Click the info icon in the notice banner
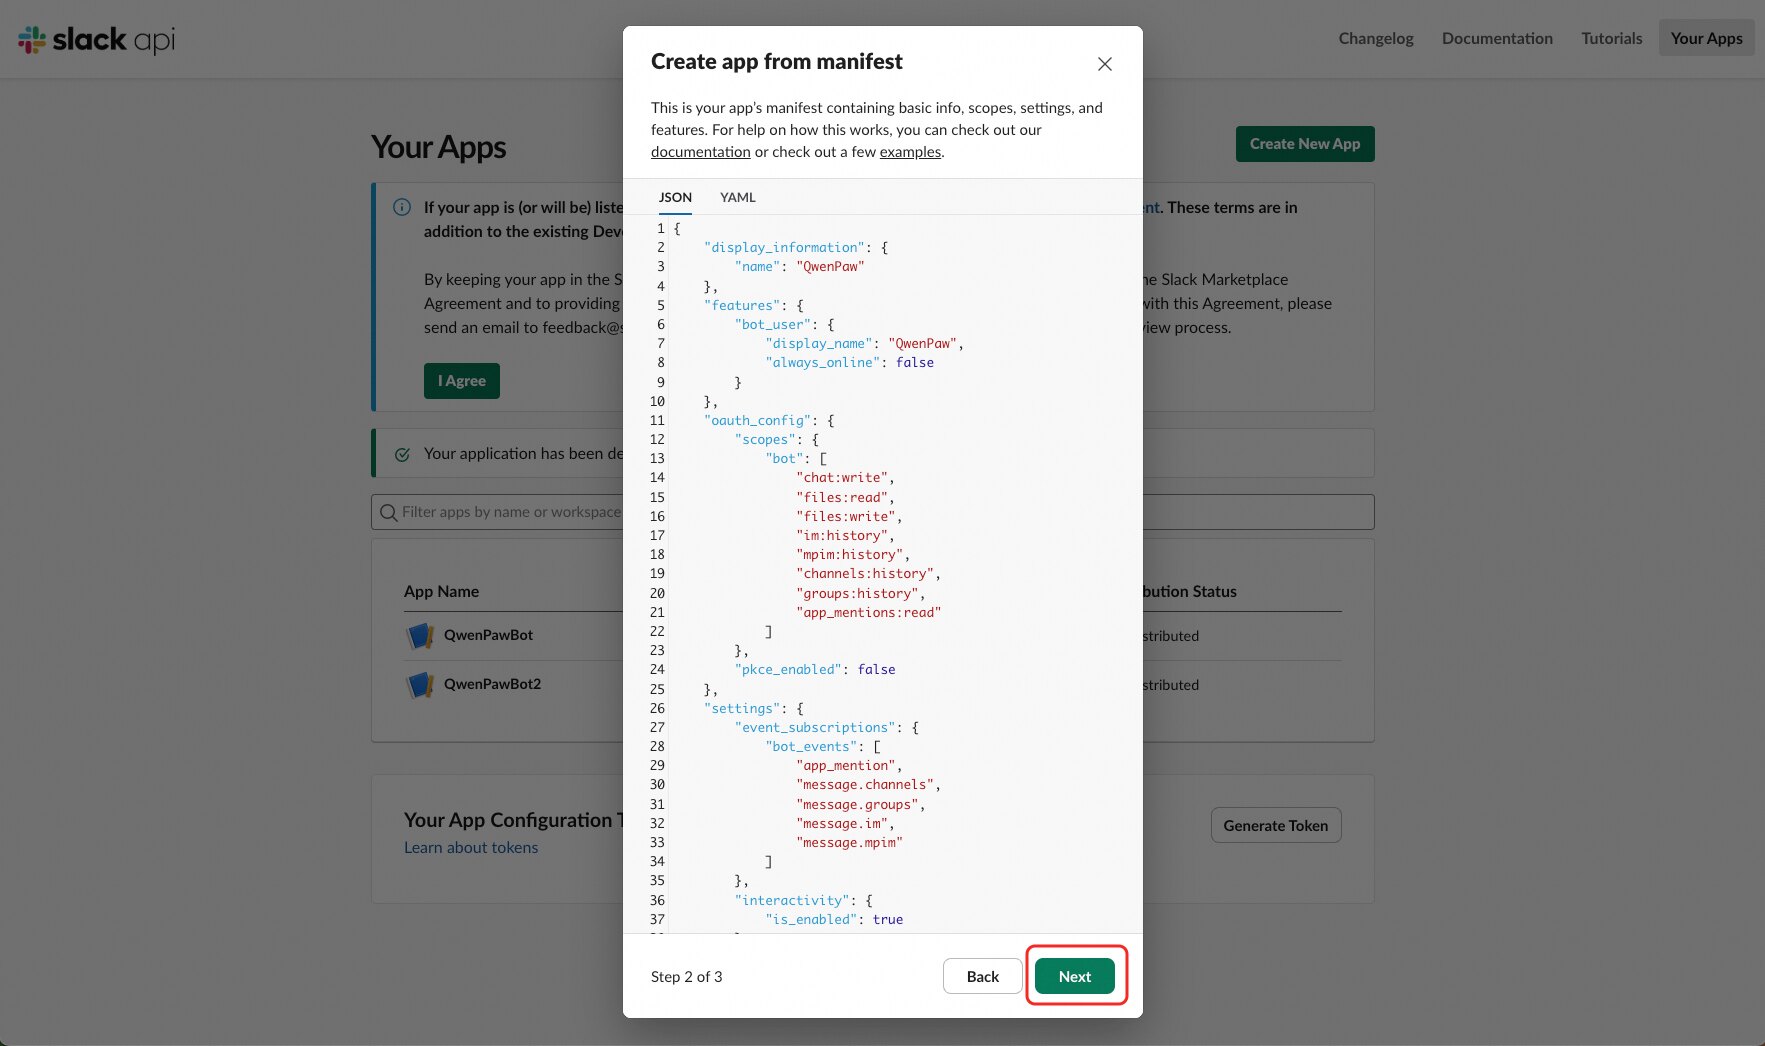Image resolution: width=1765 pixels, height=1046 pixels. pos(402,207)
